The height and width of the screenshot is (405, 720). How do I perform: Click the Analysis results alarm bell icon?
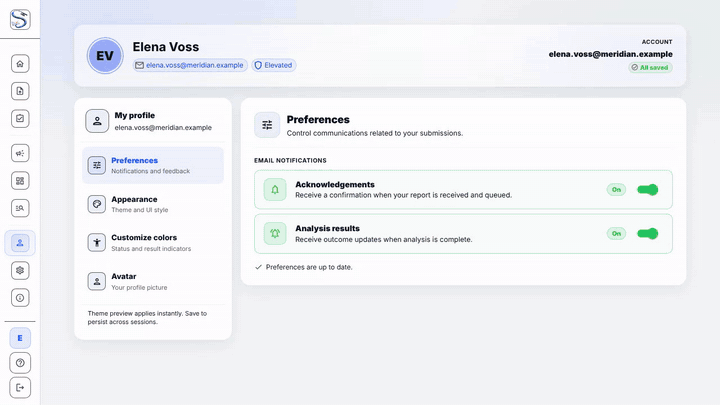pyautogui.click(x=275, y=233)
